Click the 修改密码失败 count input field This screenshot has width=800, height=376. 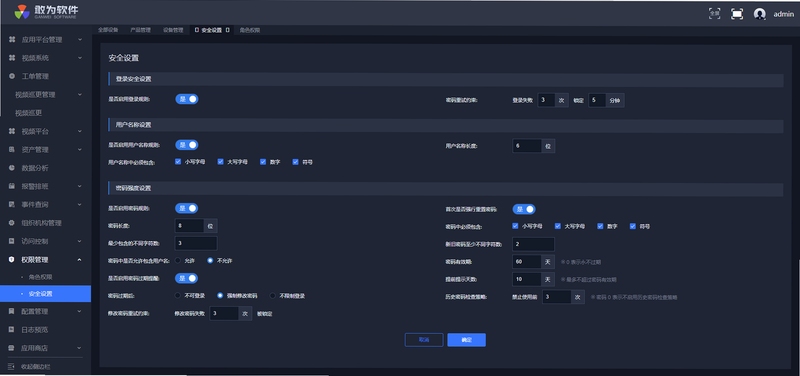224,313
